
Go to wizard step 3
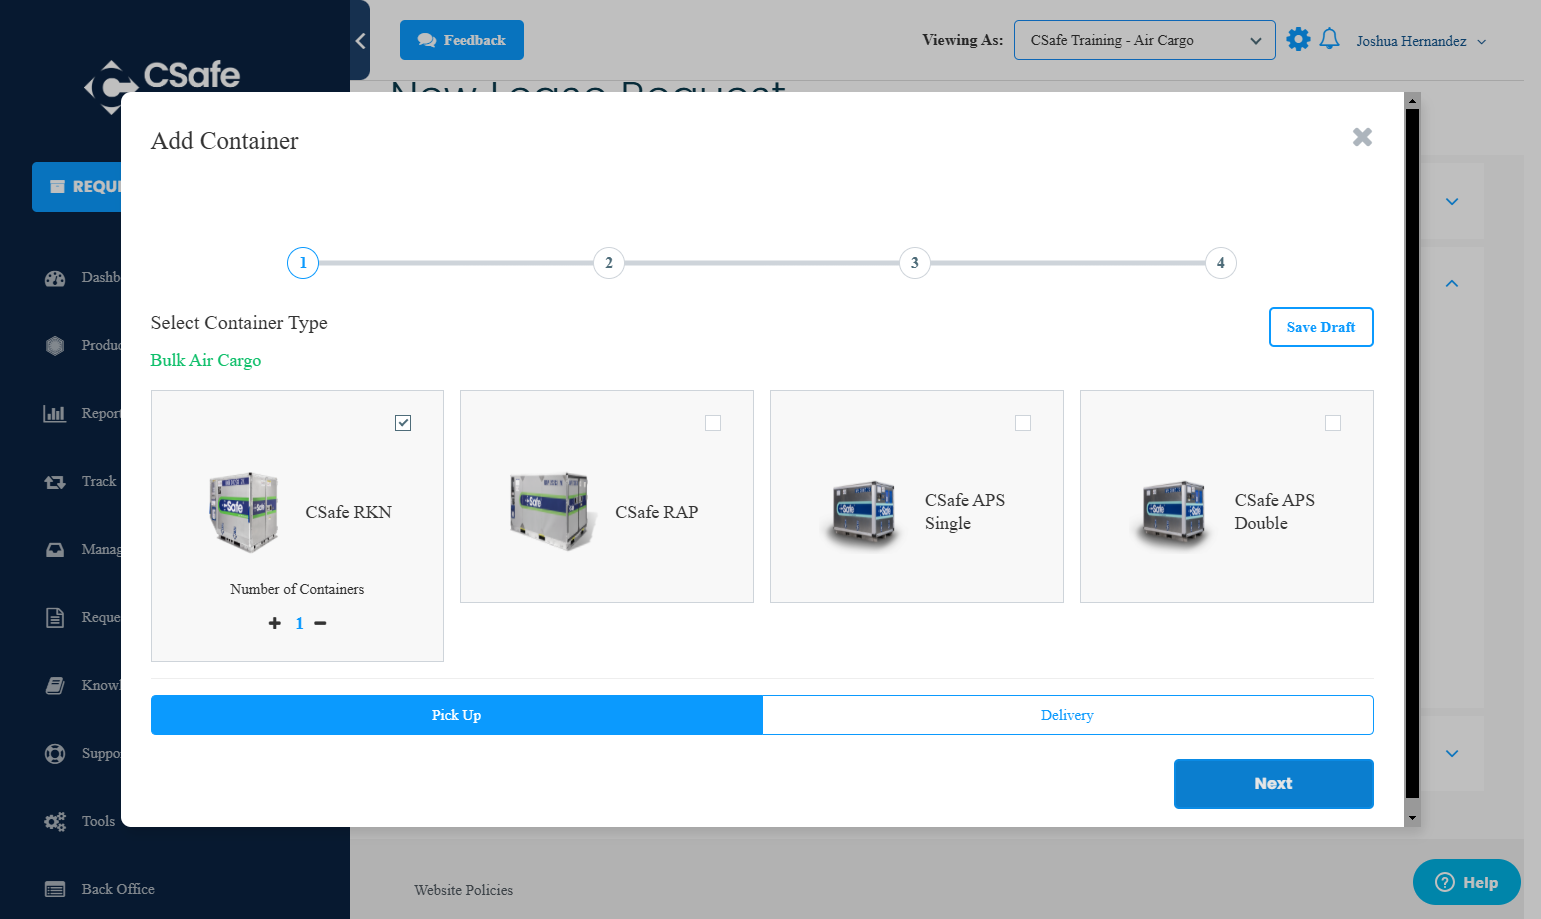[915, 263]
